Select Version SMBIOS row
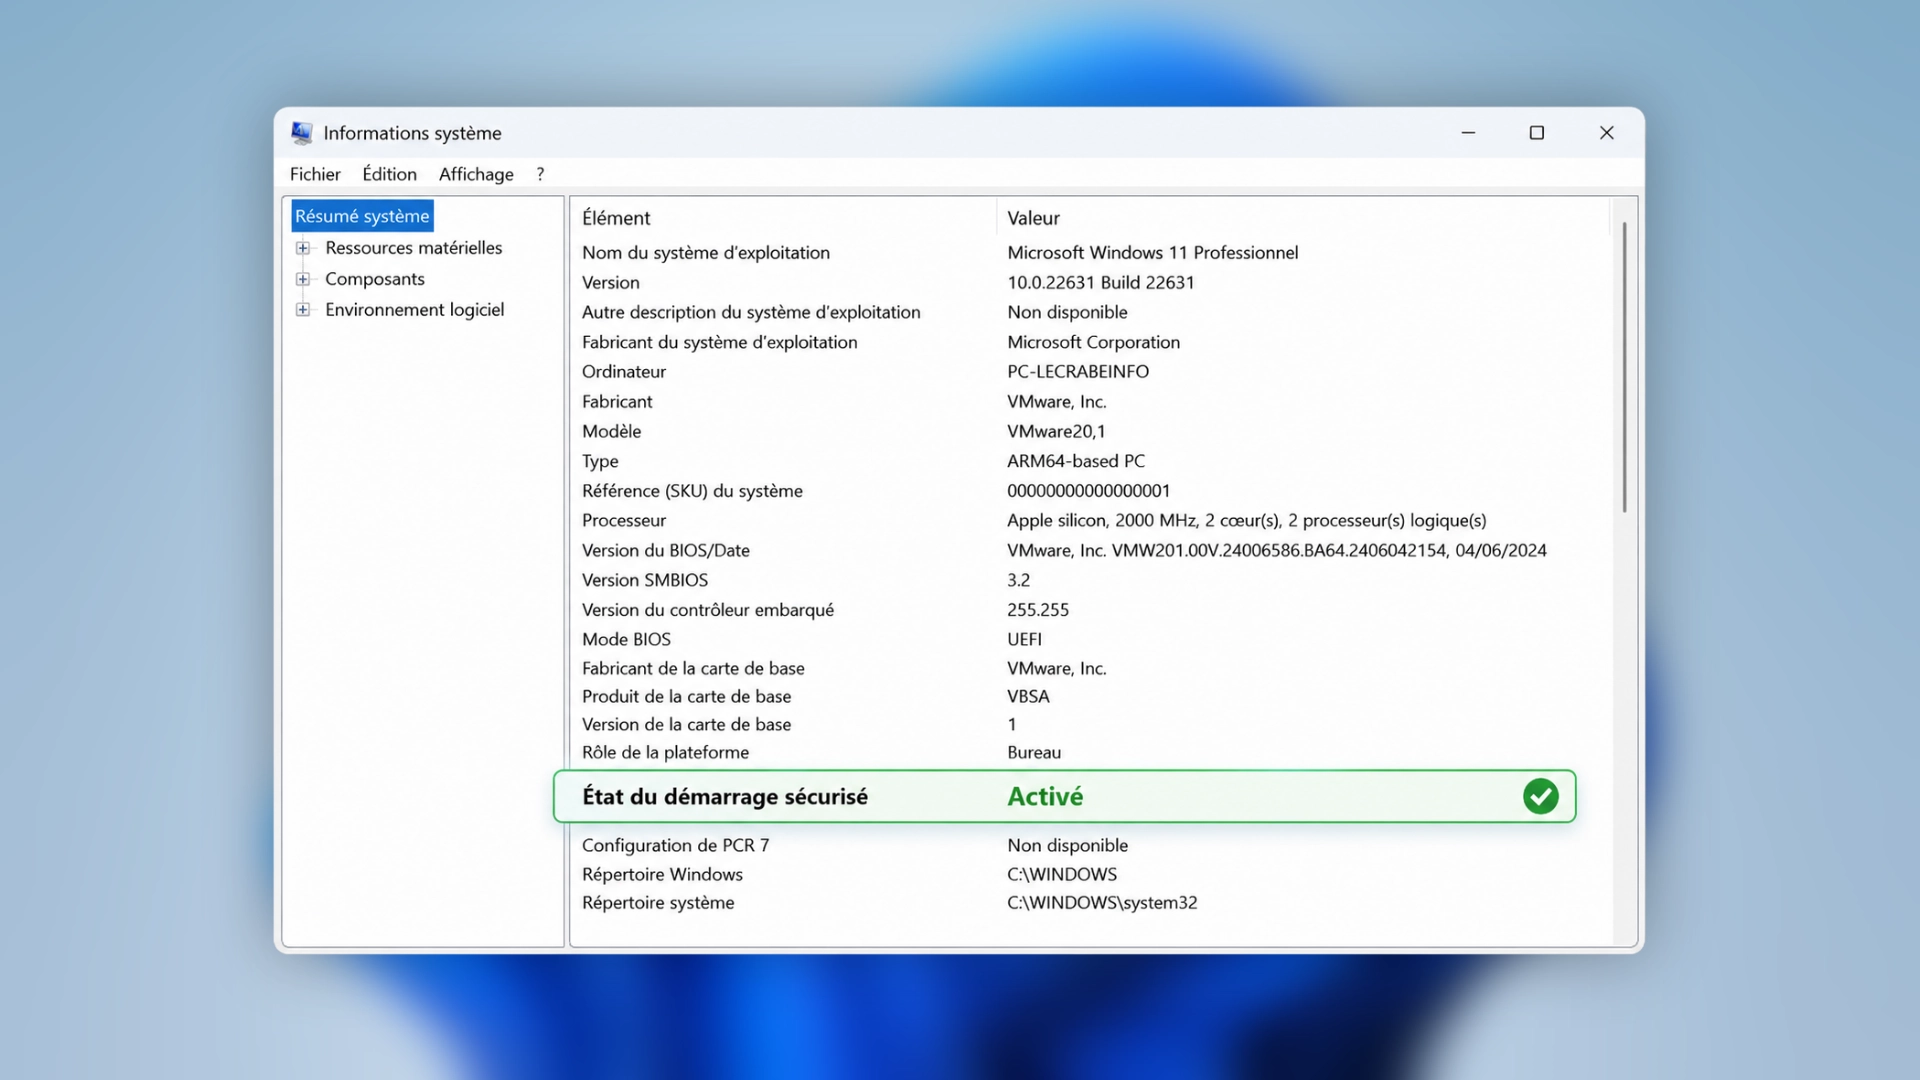Image resolution: width=1920 pixels, height=1080 pixels. tap(645, 580)
